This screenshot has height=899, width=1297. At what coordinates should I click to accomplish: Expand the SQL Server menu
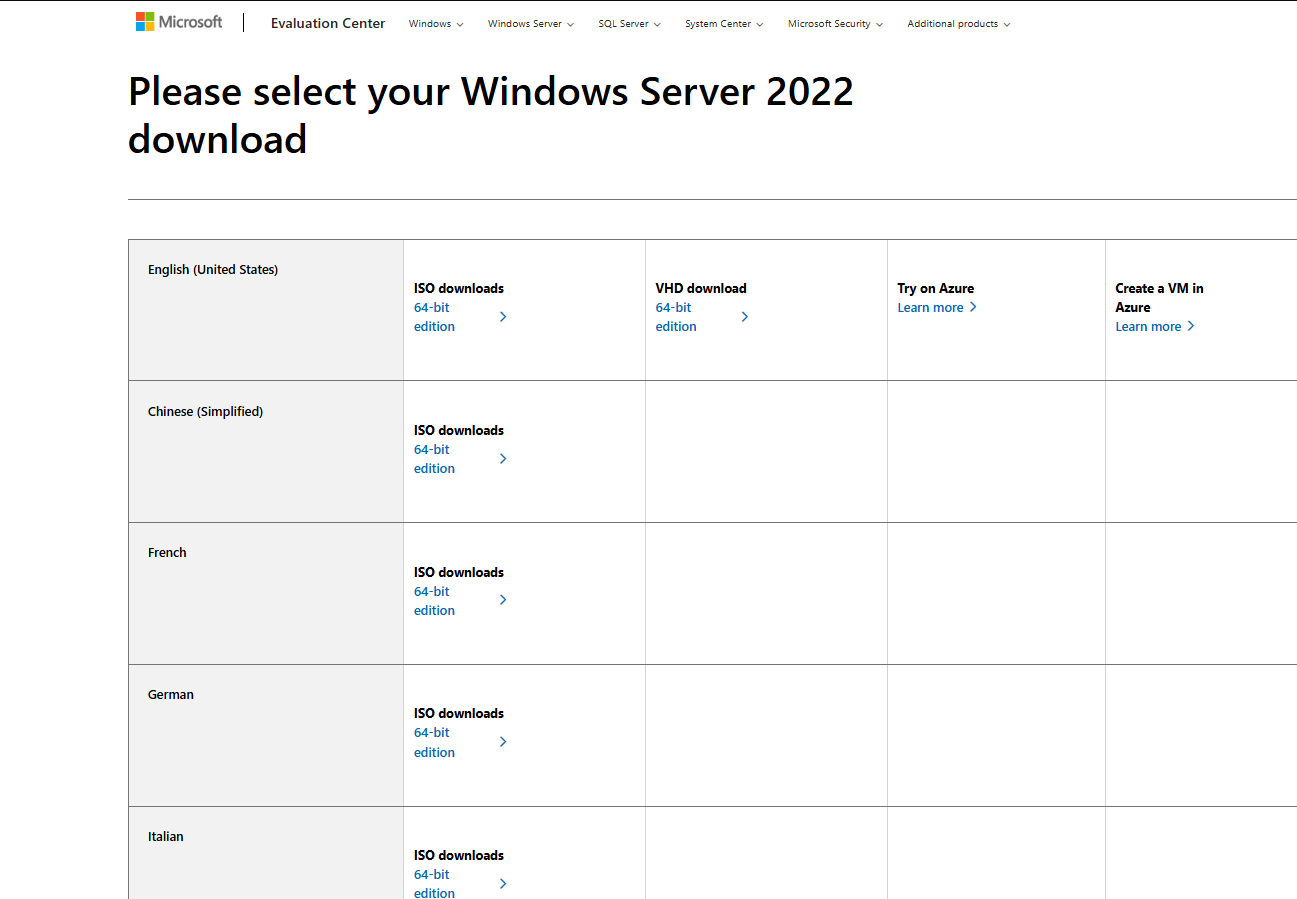630,24
